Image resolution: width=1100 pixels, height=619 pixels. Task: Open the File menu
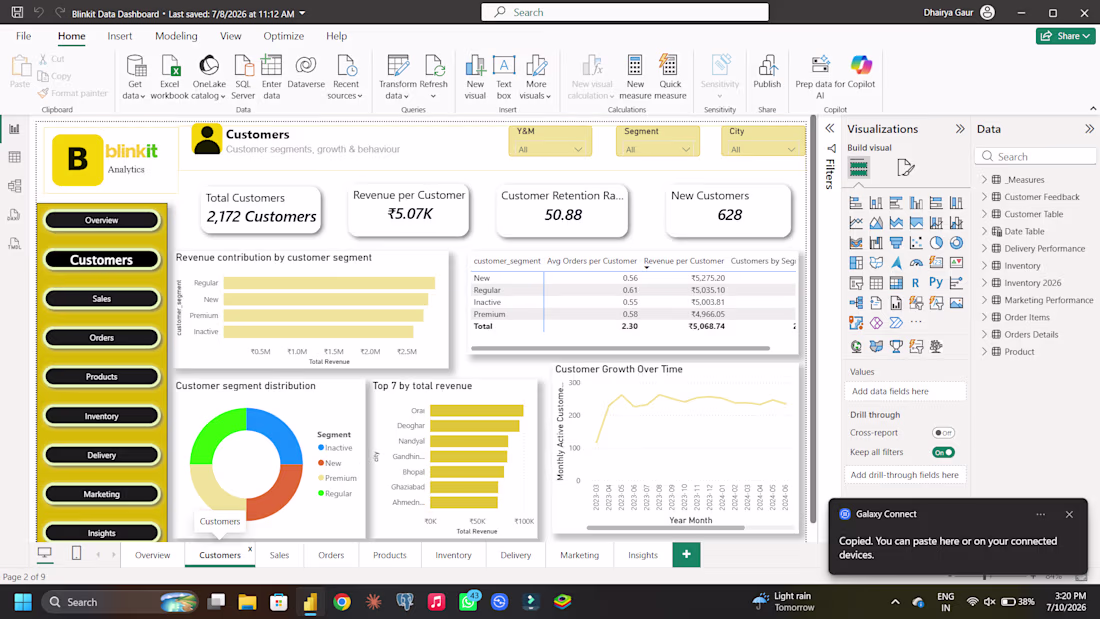coord(23,36)
